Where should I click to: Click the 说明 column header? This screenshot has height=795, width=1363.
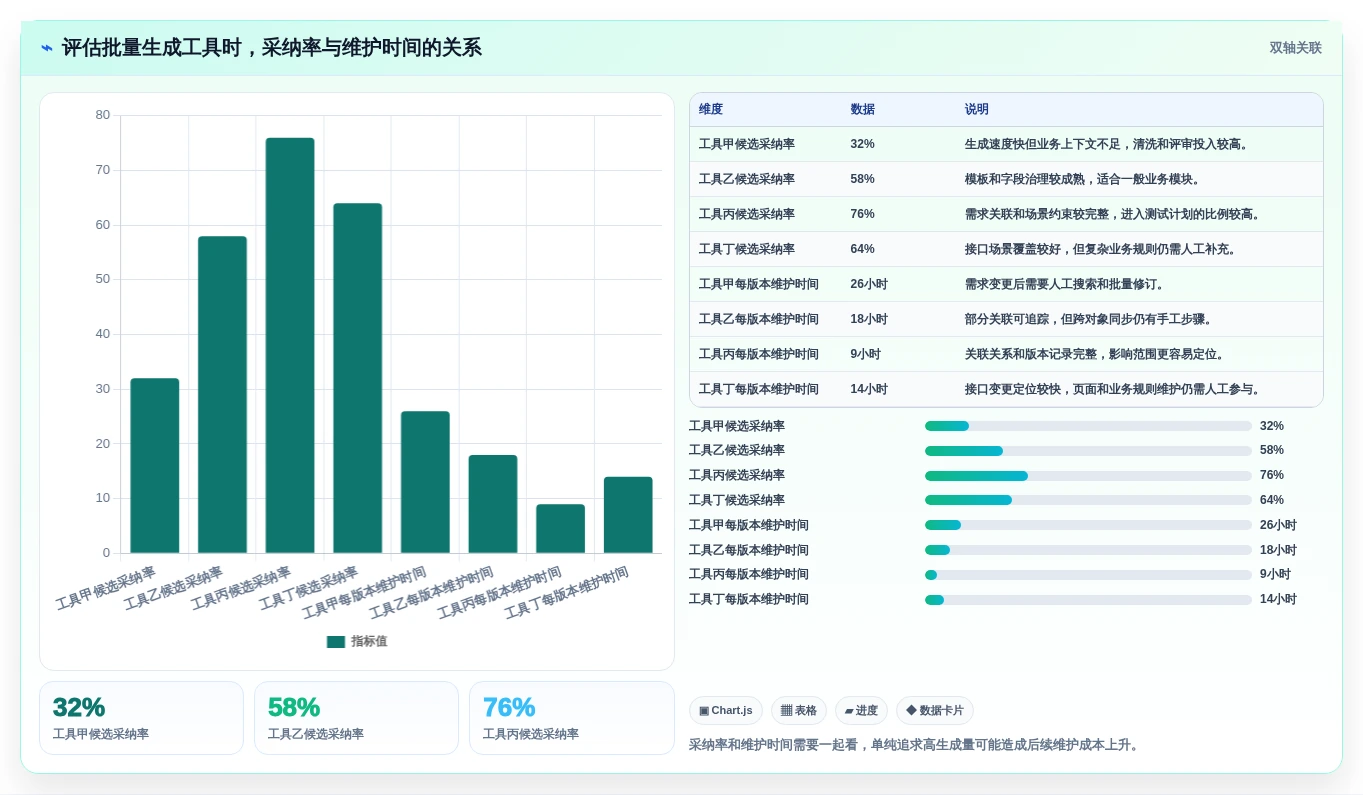click(x=976, y=110)
